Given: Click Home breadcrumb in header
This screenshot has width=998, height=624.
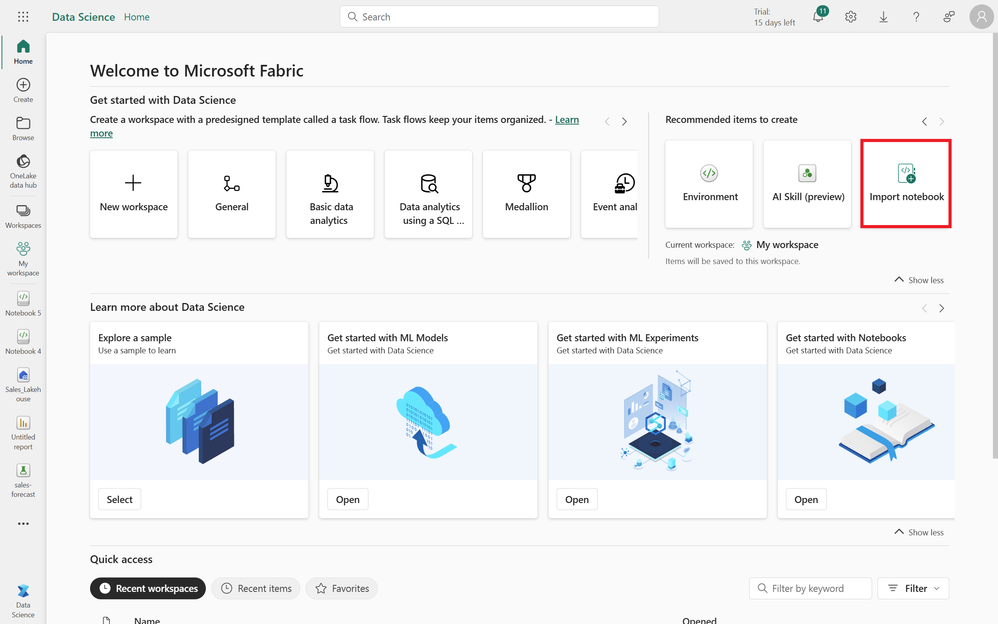Looking at the screenshot, I should [137, 17].
